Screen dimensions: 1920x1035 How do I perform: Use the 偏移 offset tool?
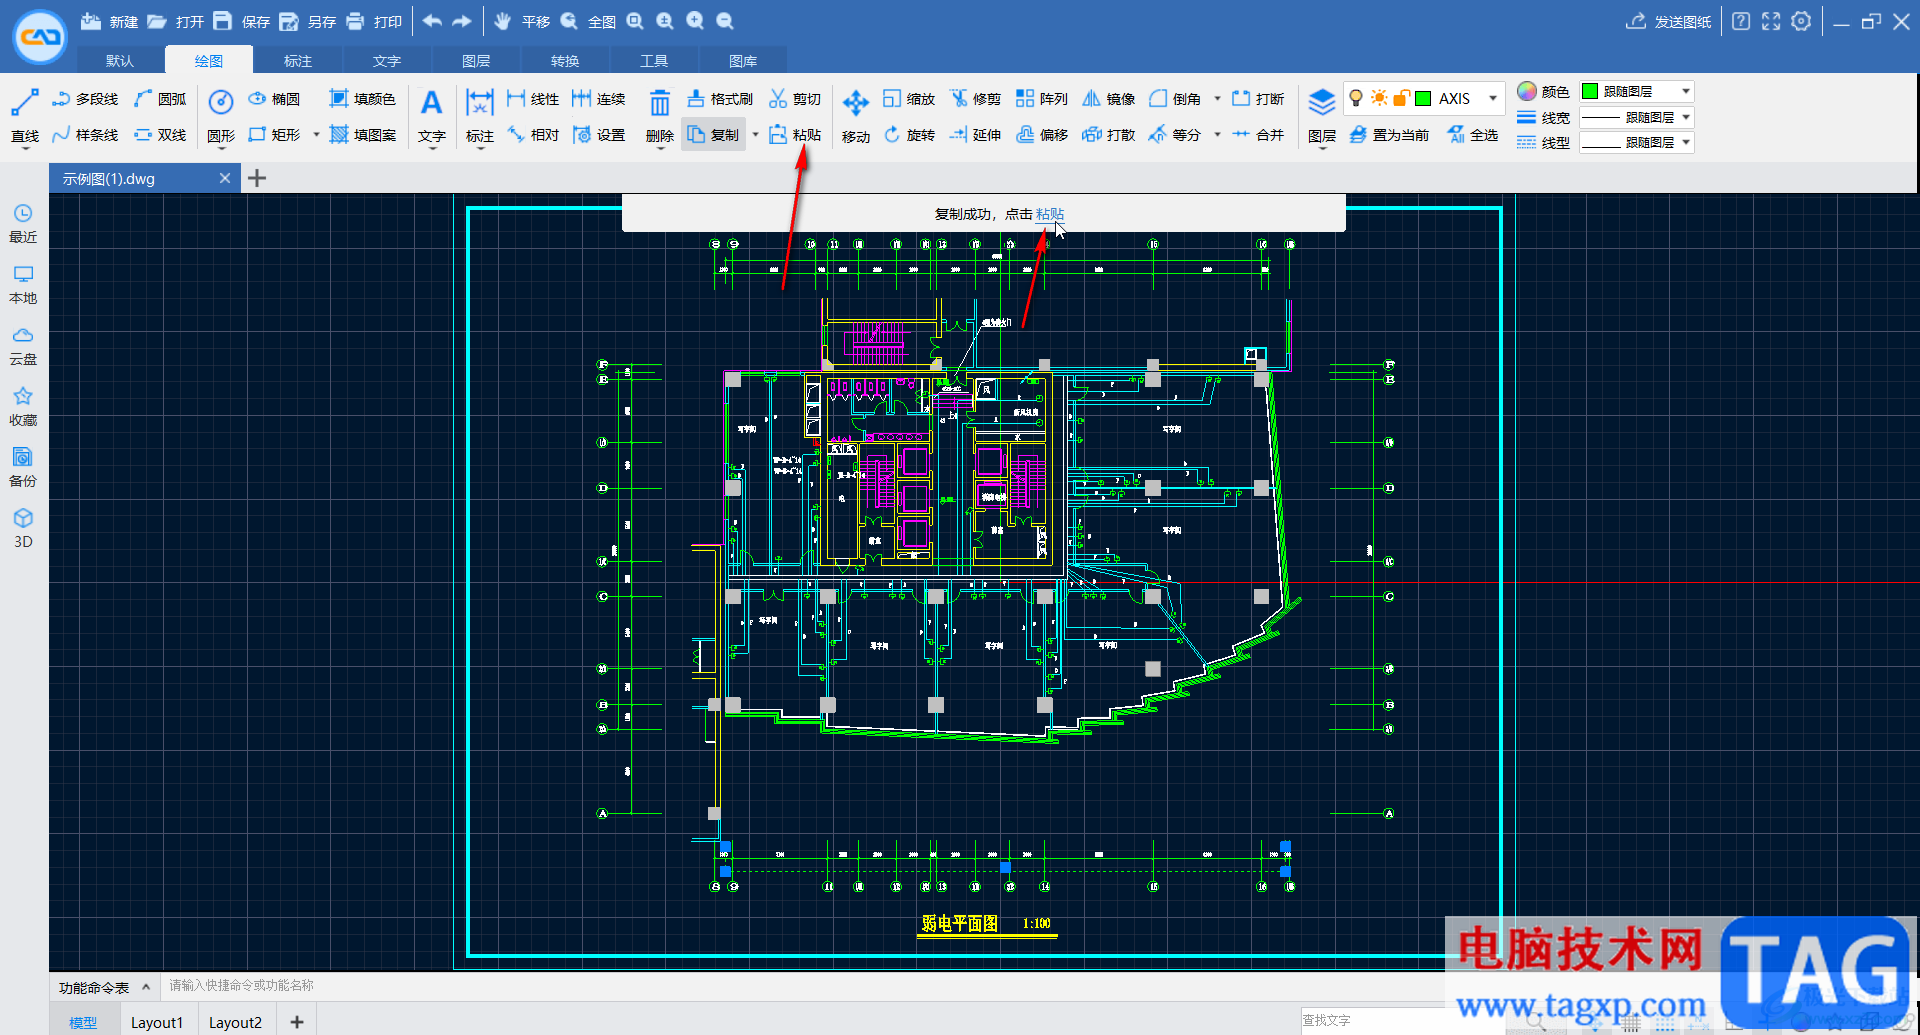click(x=1042, y=135)
